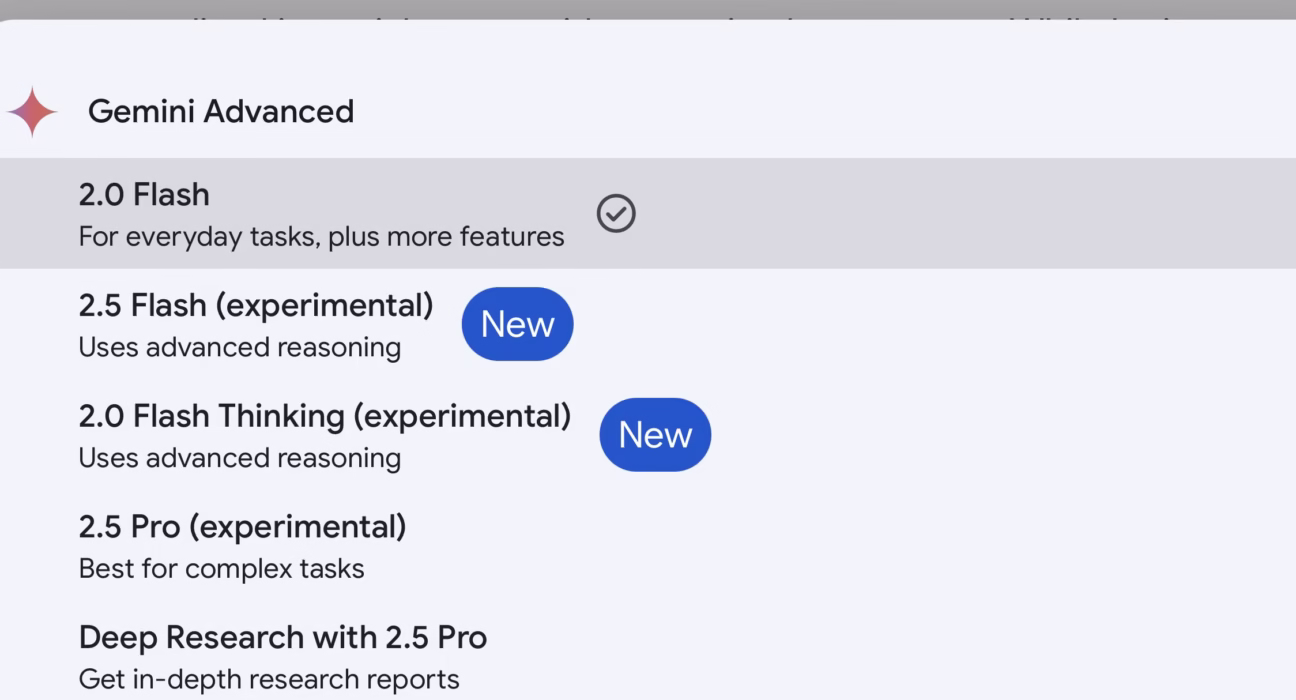Click the dimmed area above the model picker
The image size is (1296, 700).
click(648, 10)
